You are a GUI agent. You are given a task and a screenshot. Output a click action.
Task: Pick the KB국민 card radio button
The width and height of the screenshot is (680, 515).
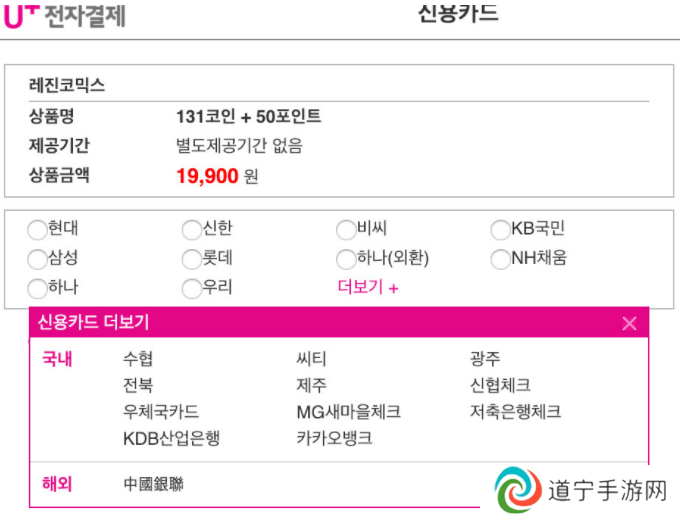coord(500,229)
